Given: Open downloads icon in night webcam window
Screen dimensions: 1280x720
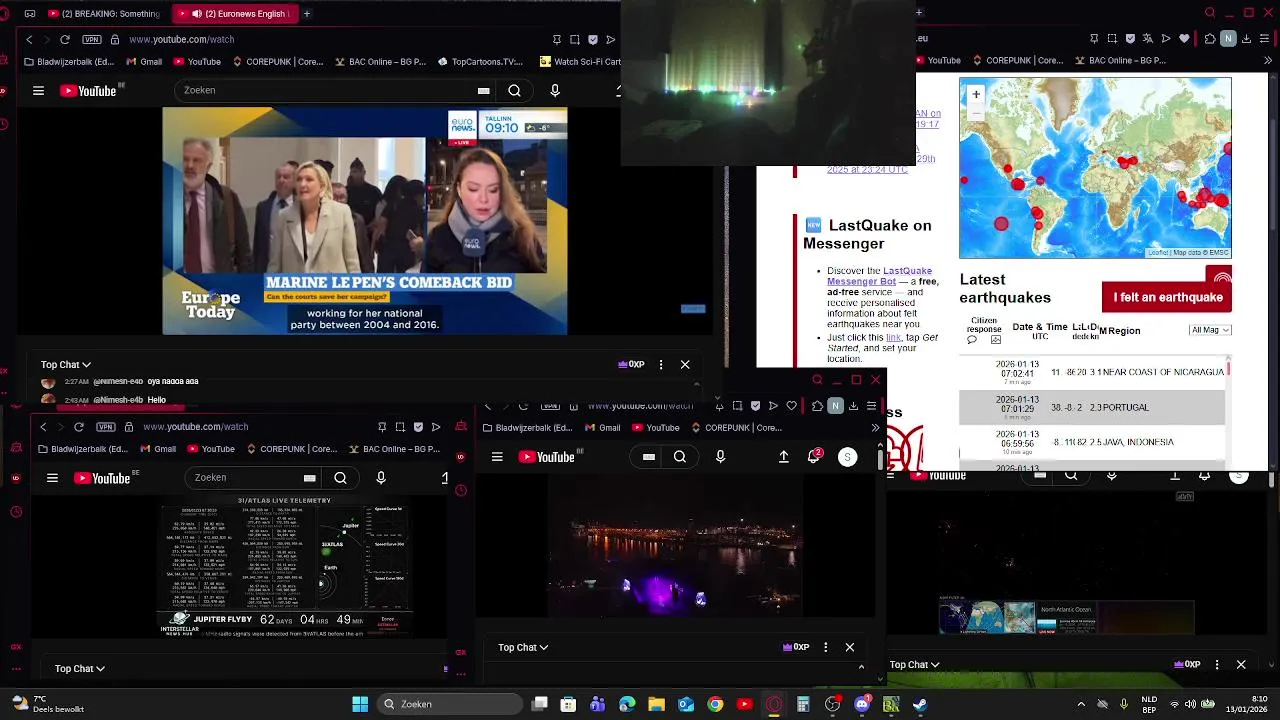Looking at the screenshot, I should point(853,406).
